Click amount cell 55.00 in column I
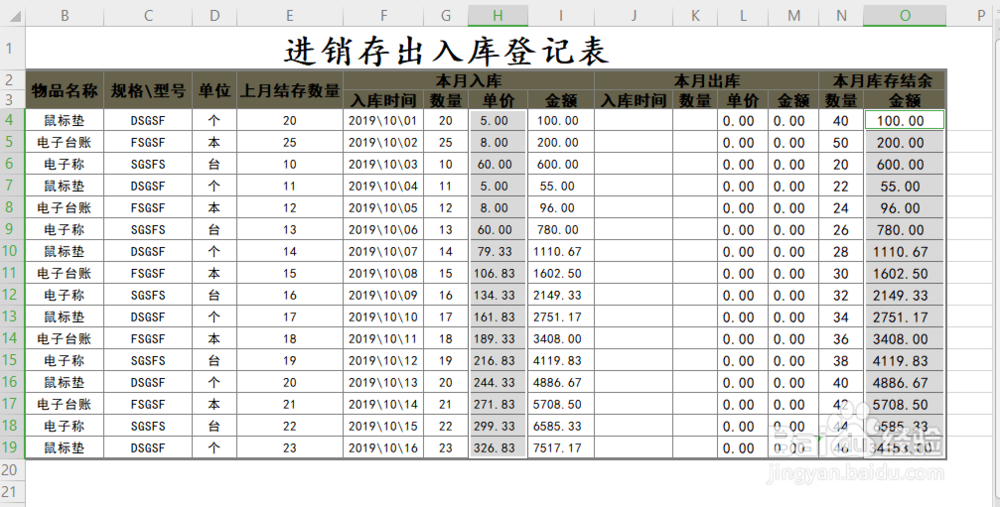The height and width of the screenshot is (507, 1000). pos(561,186)
